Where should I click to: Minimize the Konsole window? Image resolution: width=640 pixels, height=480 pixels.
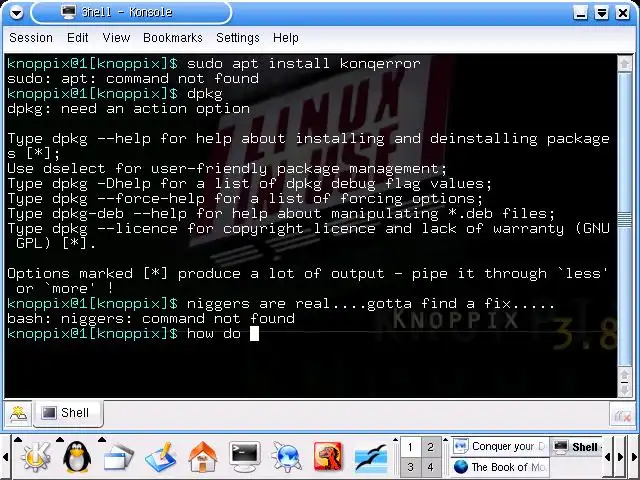[x=580, y=13]
